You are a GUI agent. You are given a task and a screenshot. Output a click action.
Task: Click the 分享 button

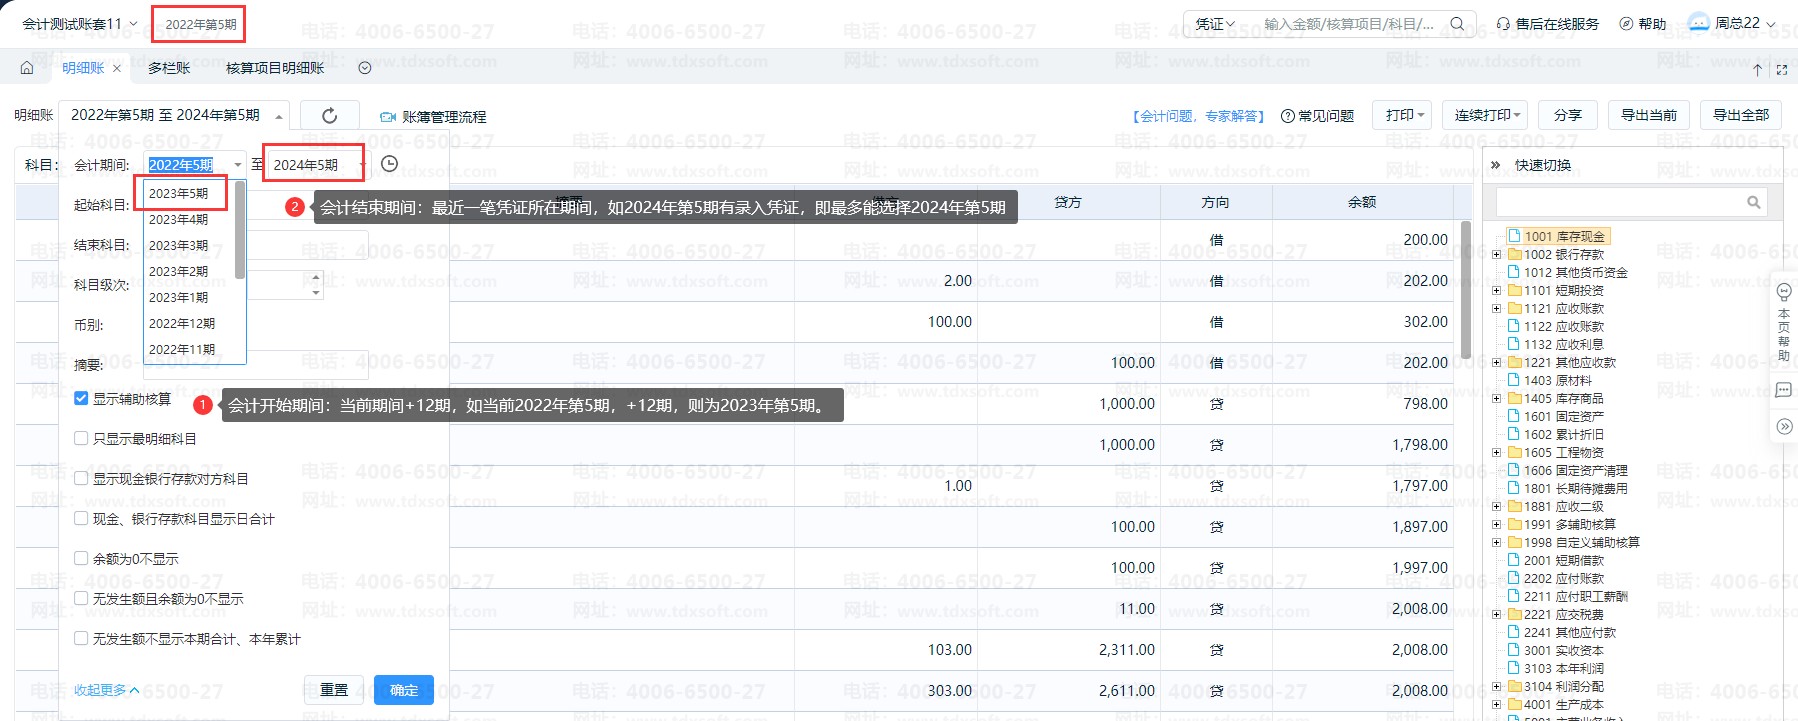click(1568, 115)
